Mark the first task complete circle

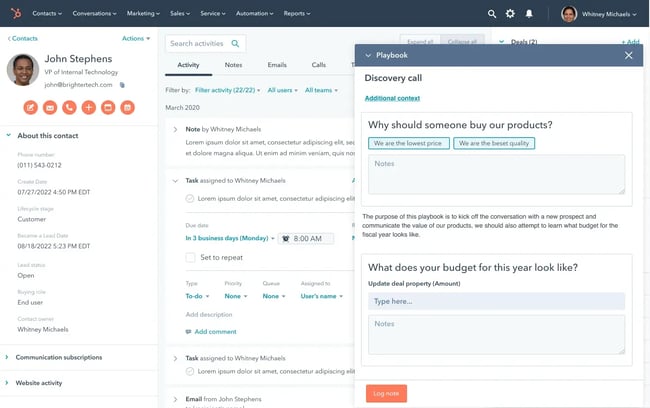(190, 199)
